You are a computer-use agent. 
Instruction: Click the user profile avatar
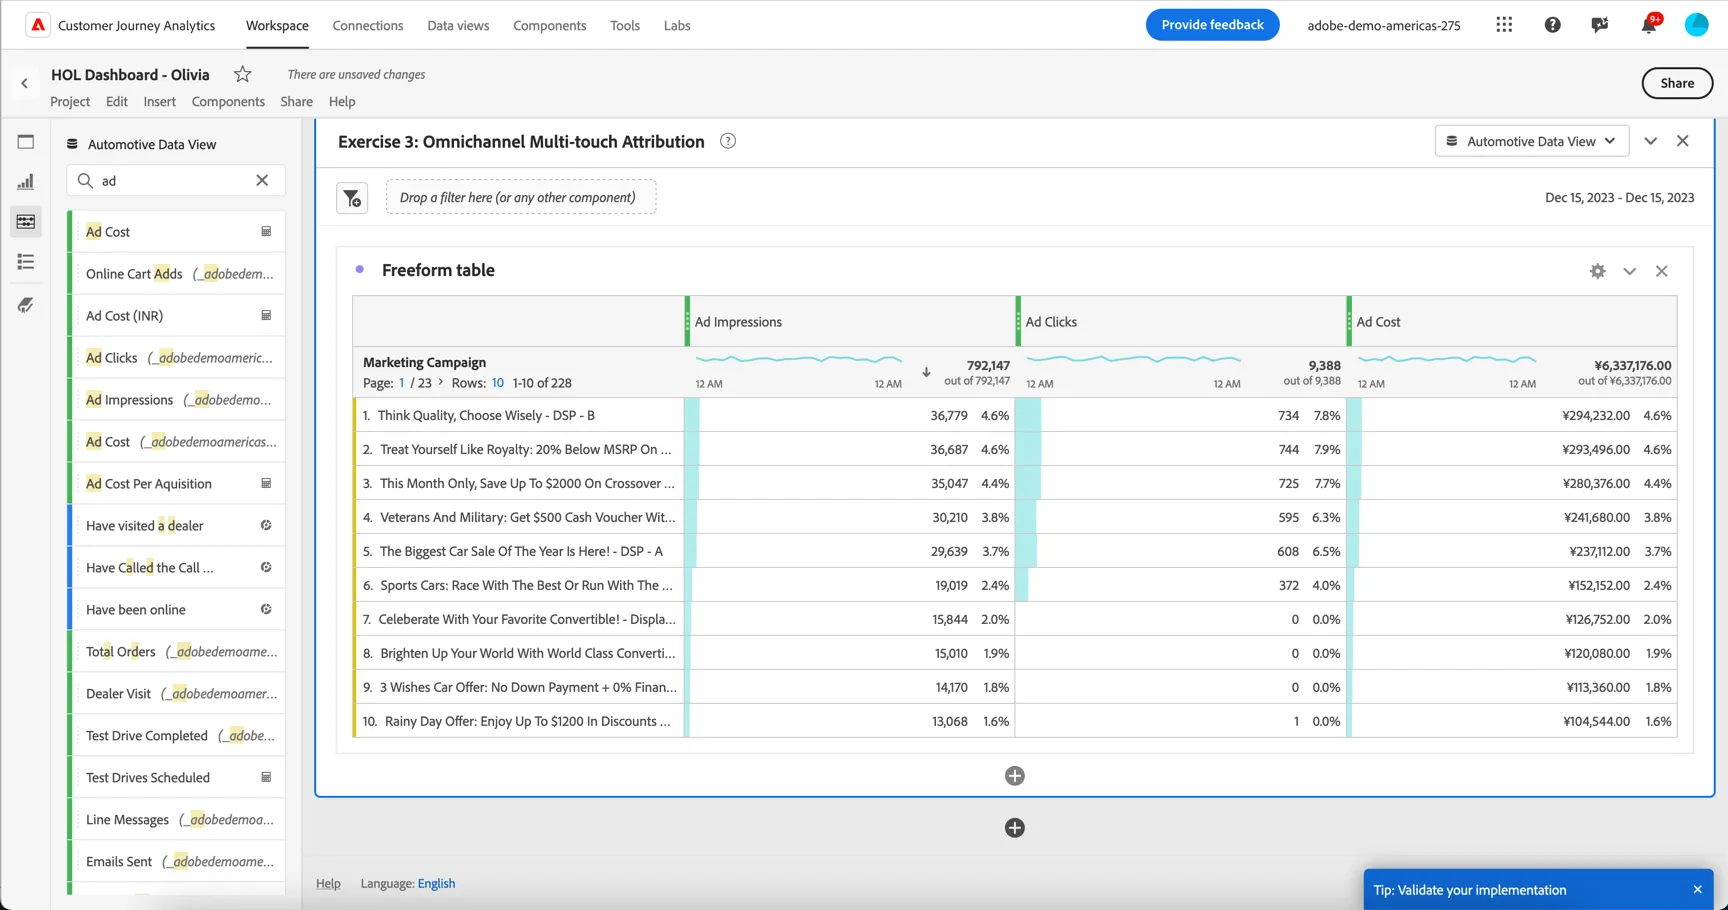coord(1697,25)
